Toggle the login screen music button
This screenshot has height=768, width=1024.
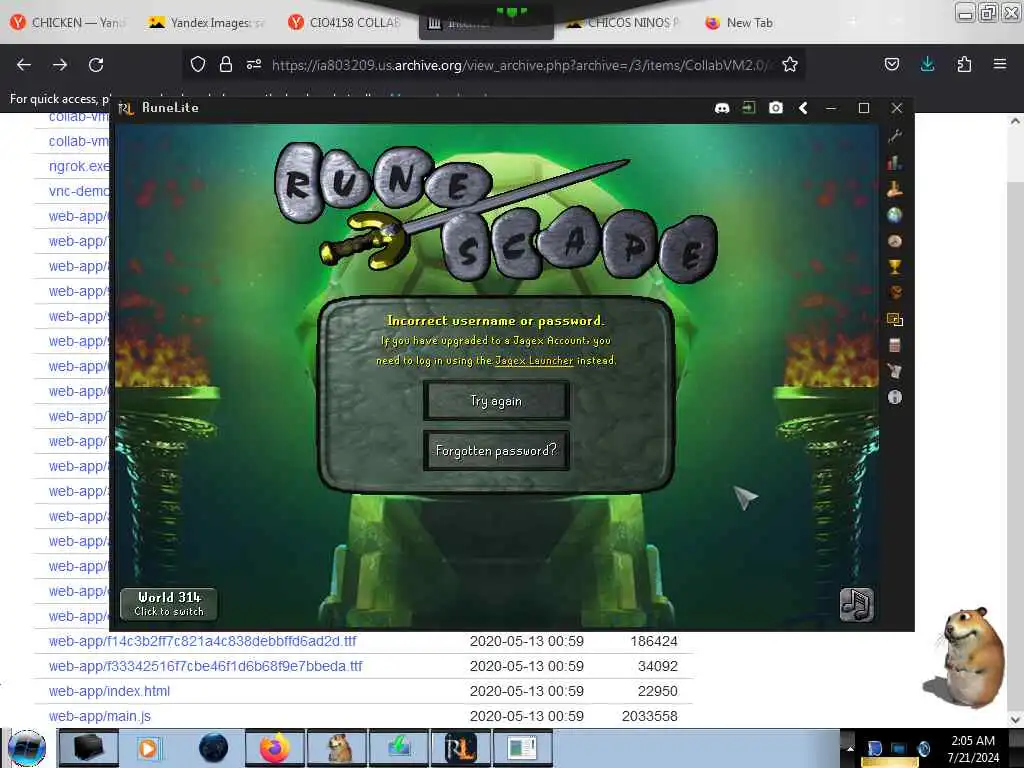856,604
